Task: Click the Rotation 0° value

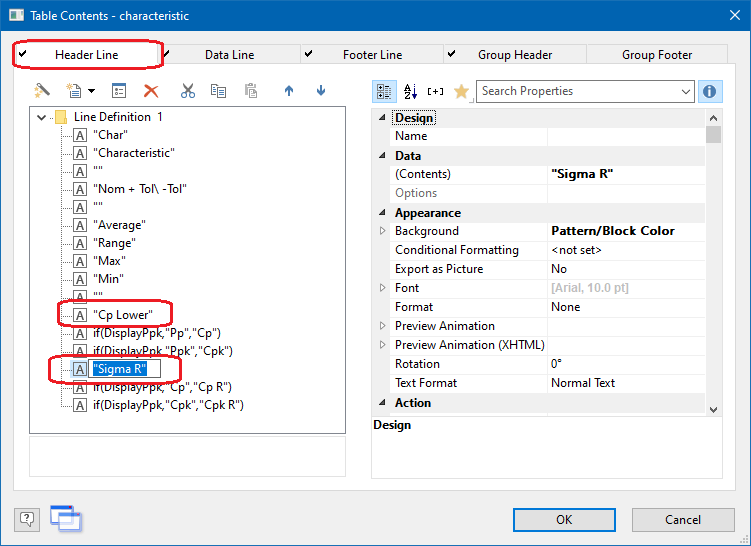Action: click(626, 364)
